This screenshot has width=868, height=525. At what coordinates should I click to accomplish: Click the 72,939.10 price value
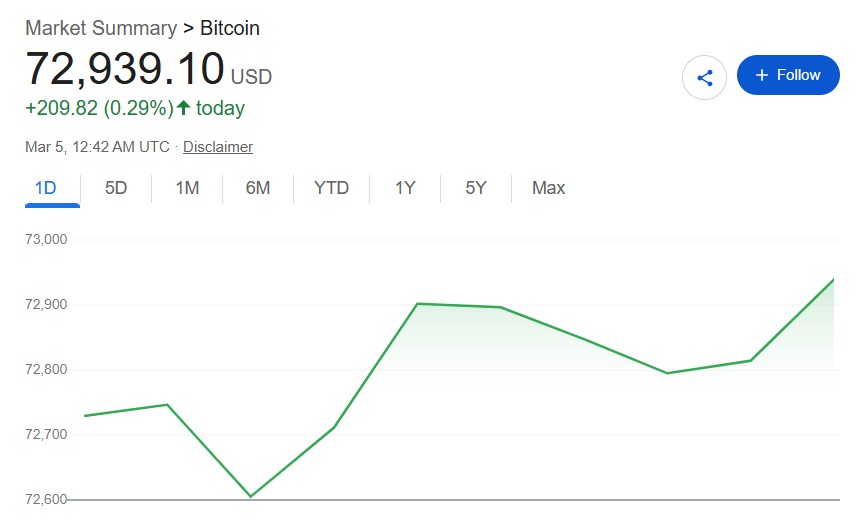[125, 69]
